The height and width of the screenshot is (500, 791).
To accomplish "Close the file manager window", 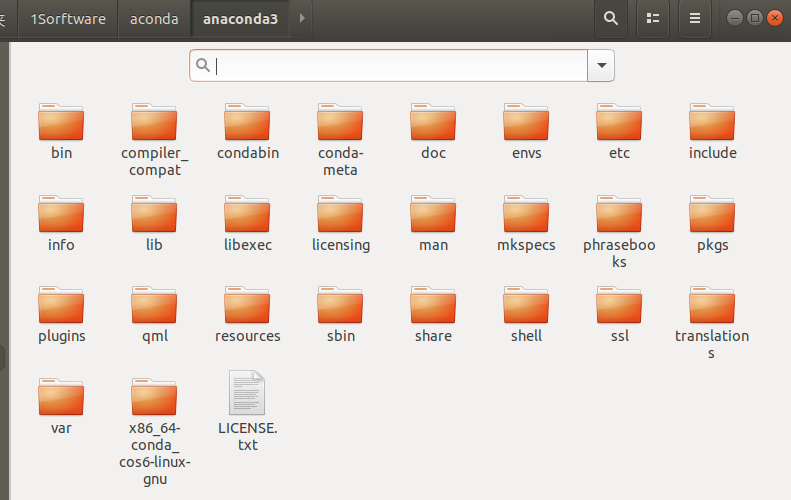I will (x=774, y=18).
